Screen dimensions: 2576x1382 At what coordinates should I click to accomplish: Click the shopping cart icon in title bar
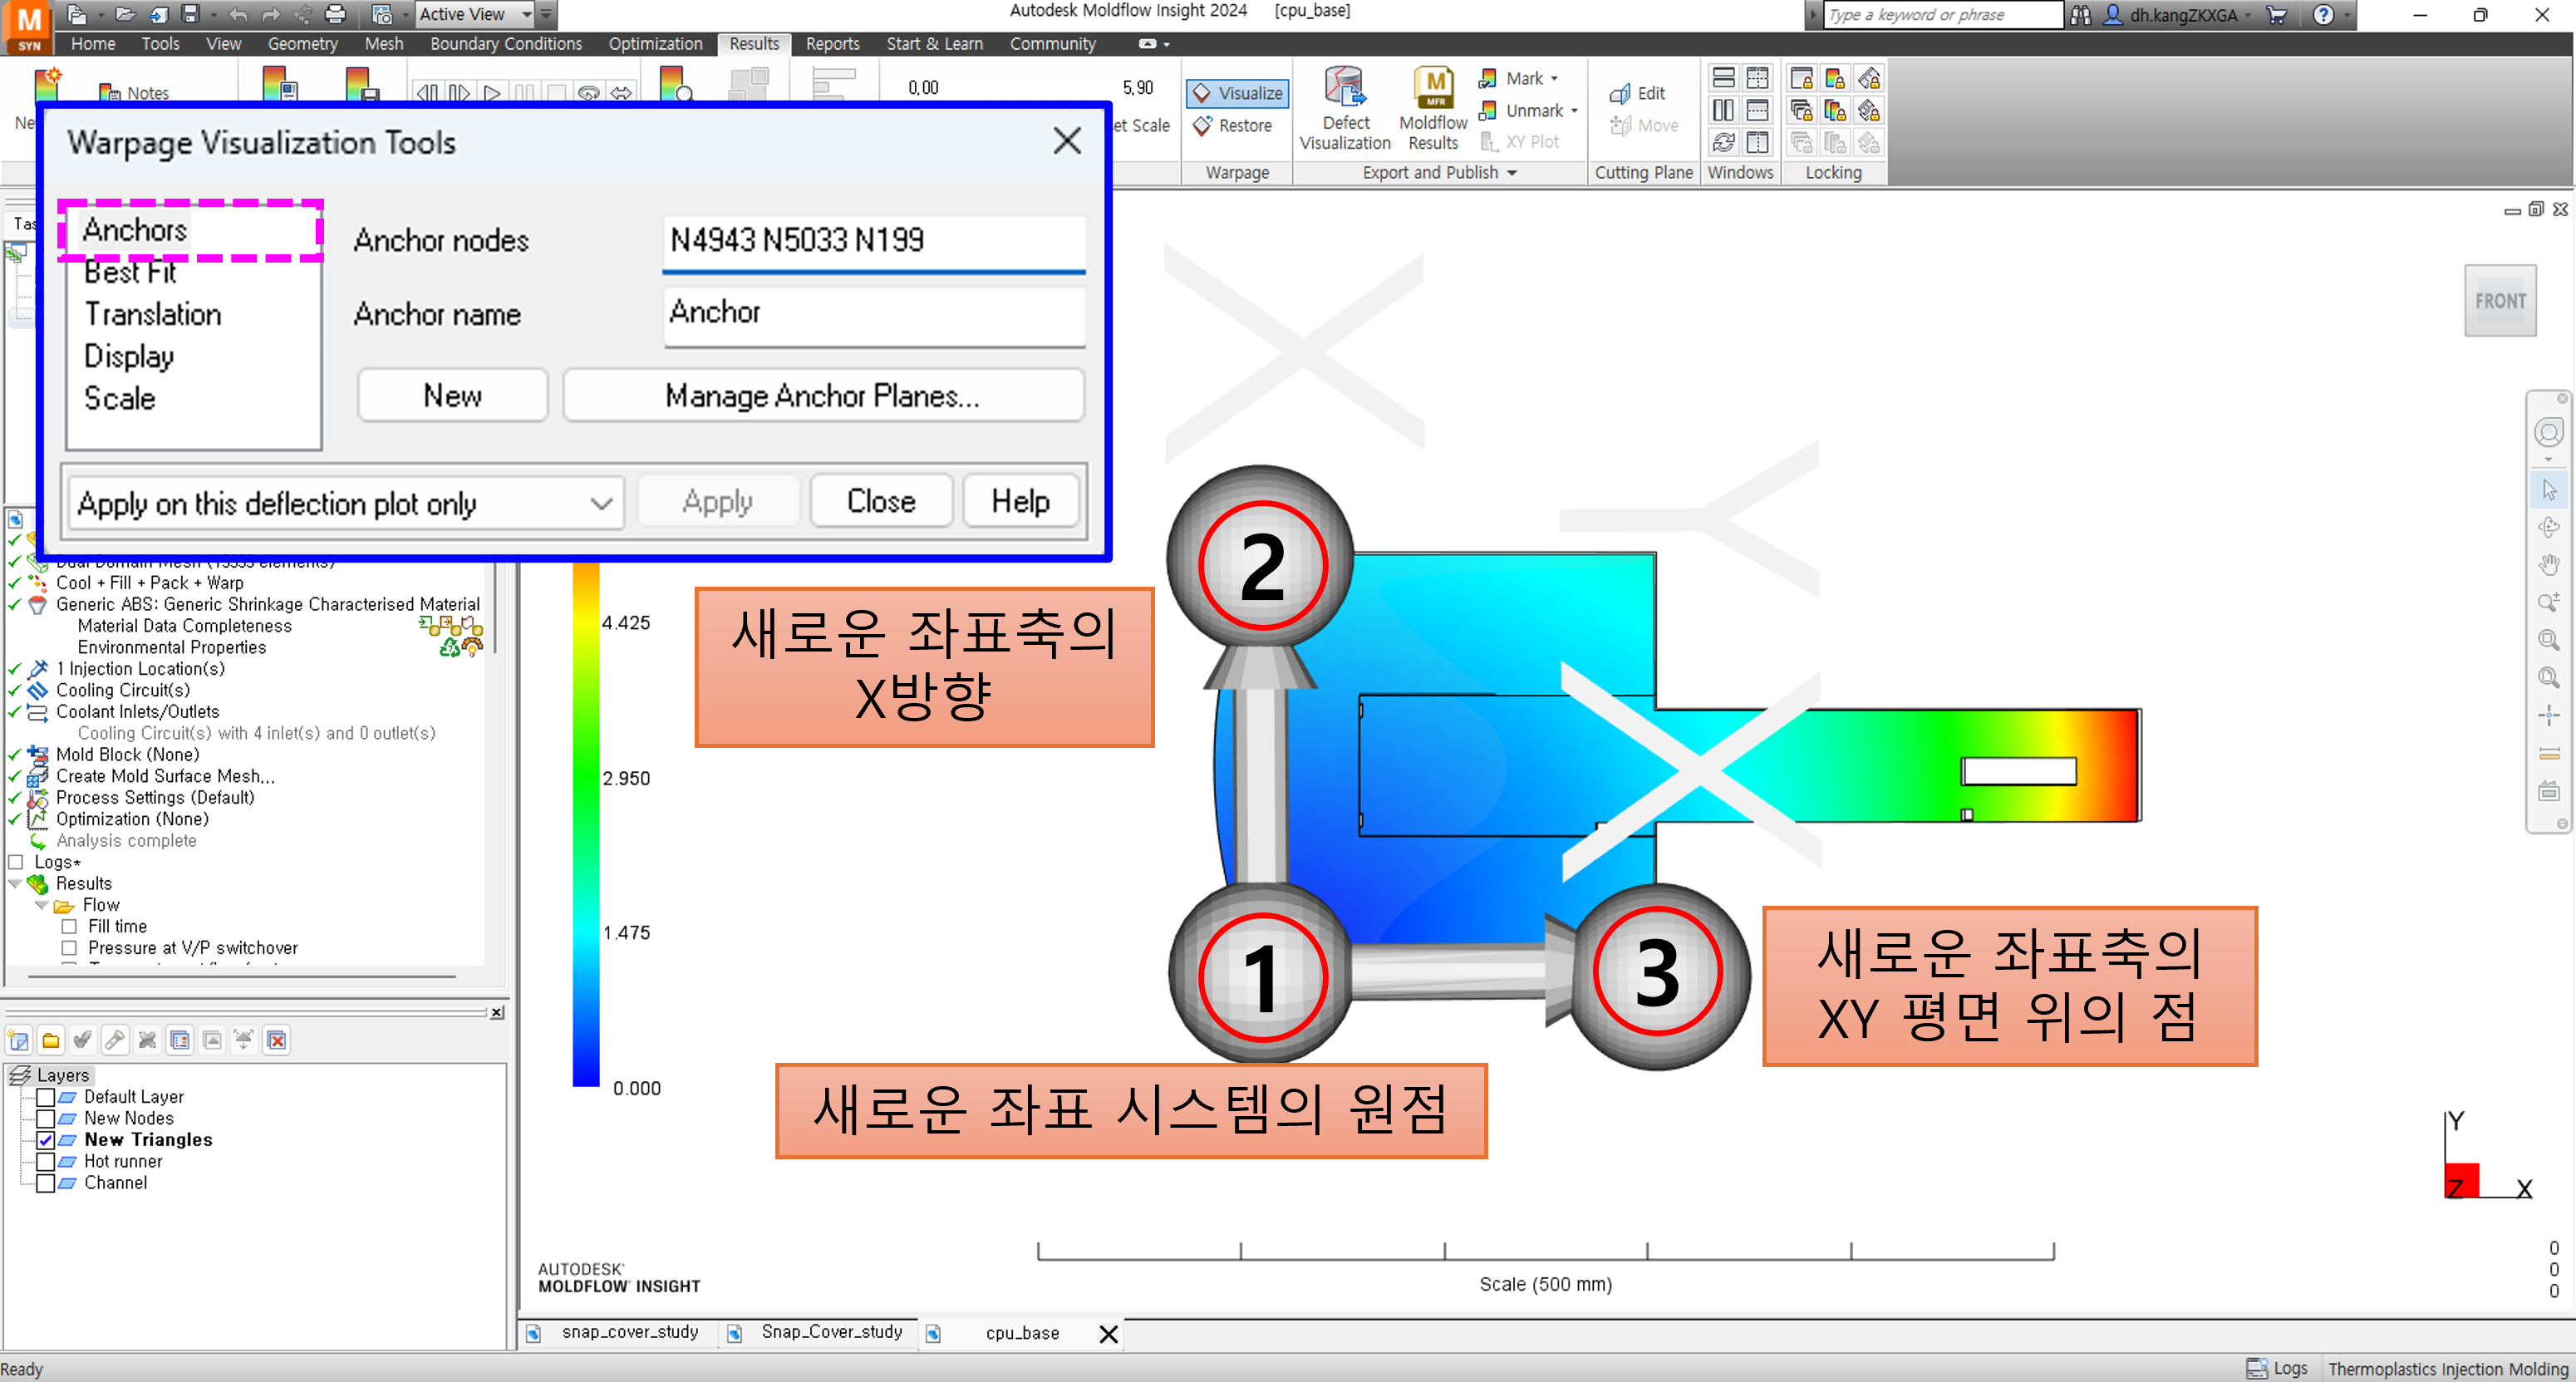[x=2277, y=15]
